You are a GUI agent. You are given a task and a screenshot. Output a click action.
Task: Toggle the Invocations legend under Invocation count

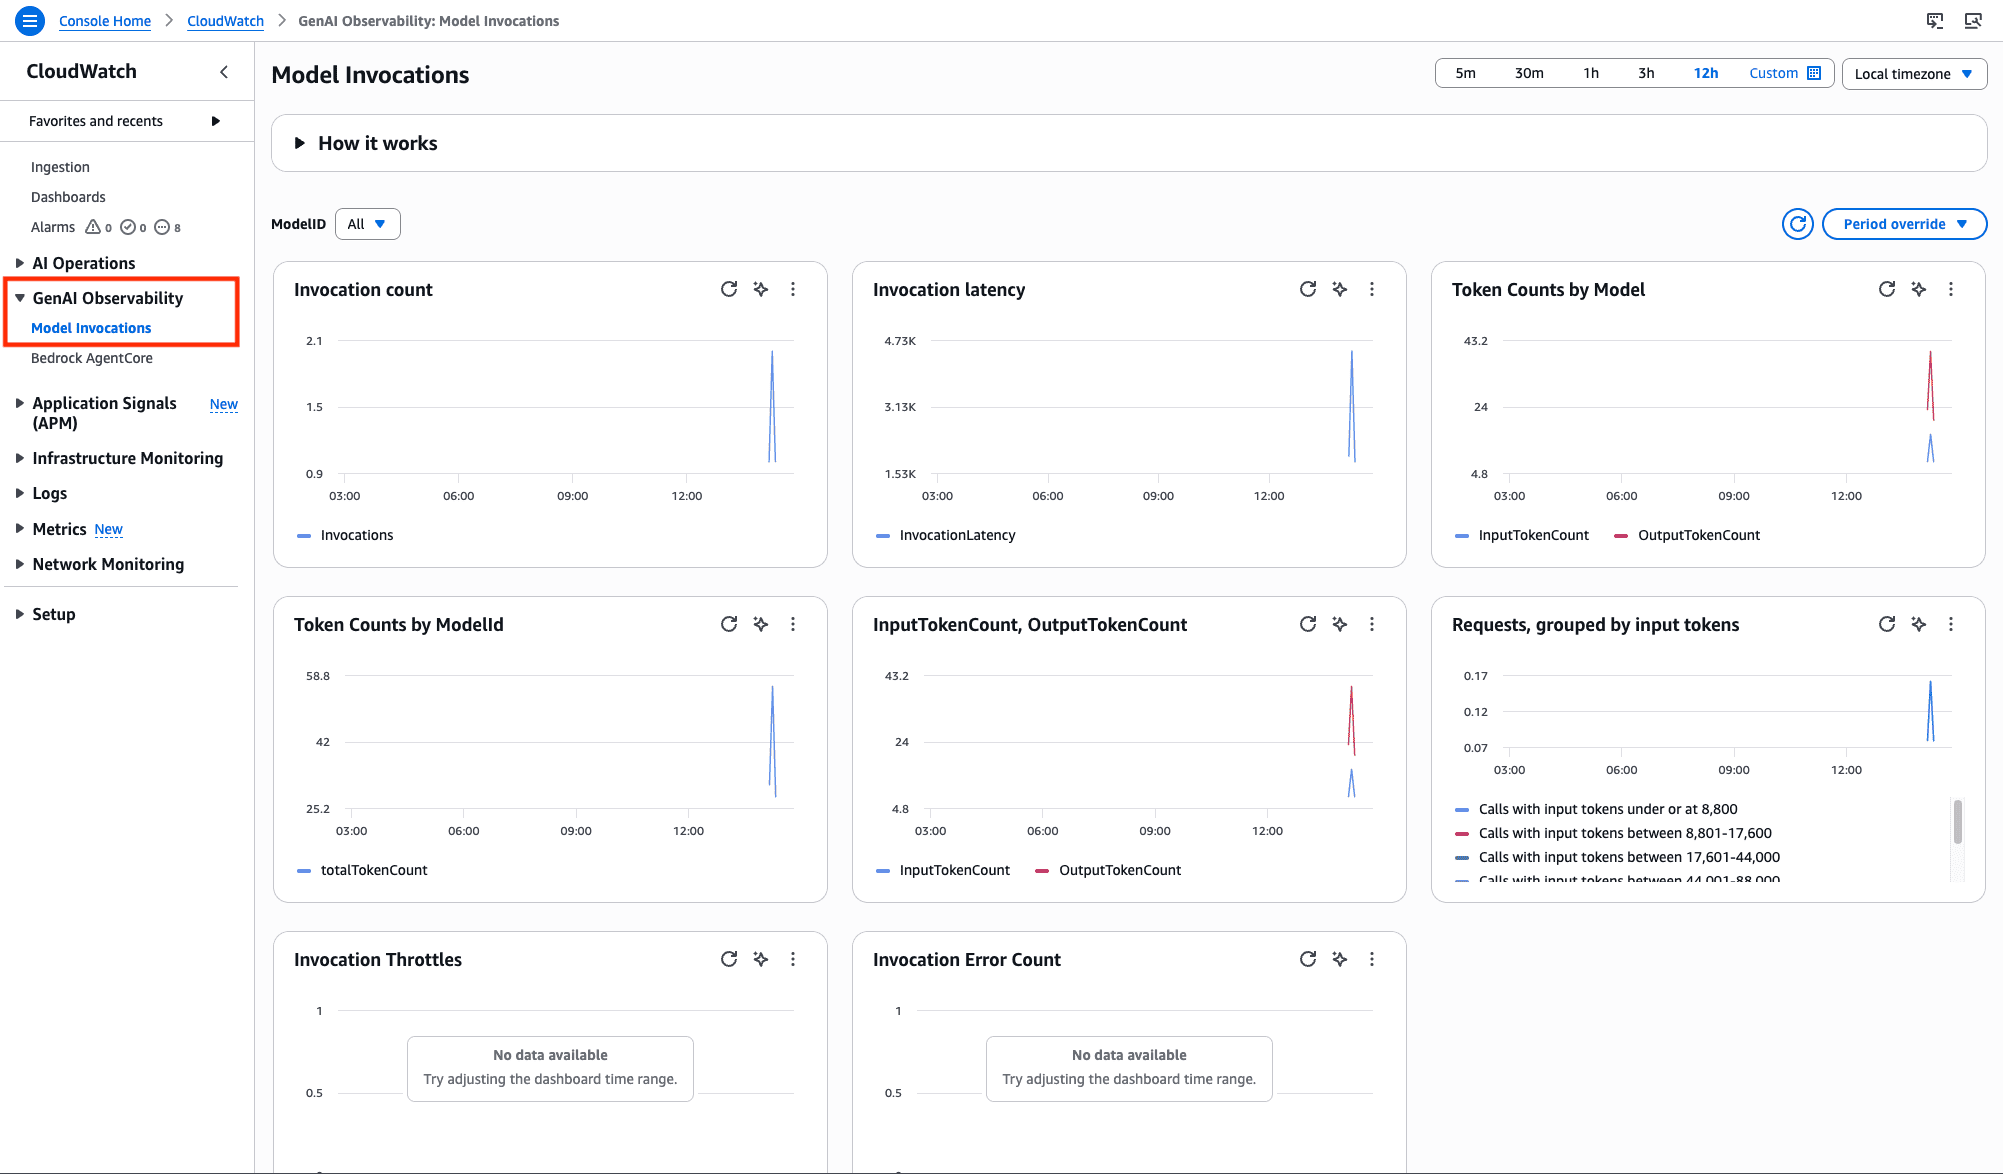356,535
